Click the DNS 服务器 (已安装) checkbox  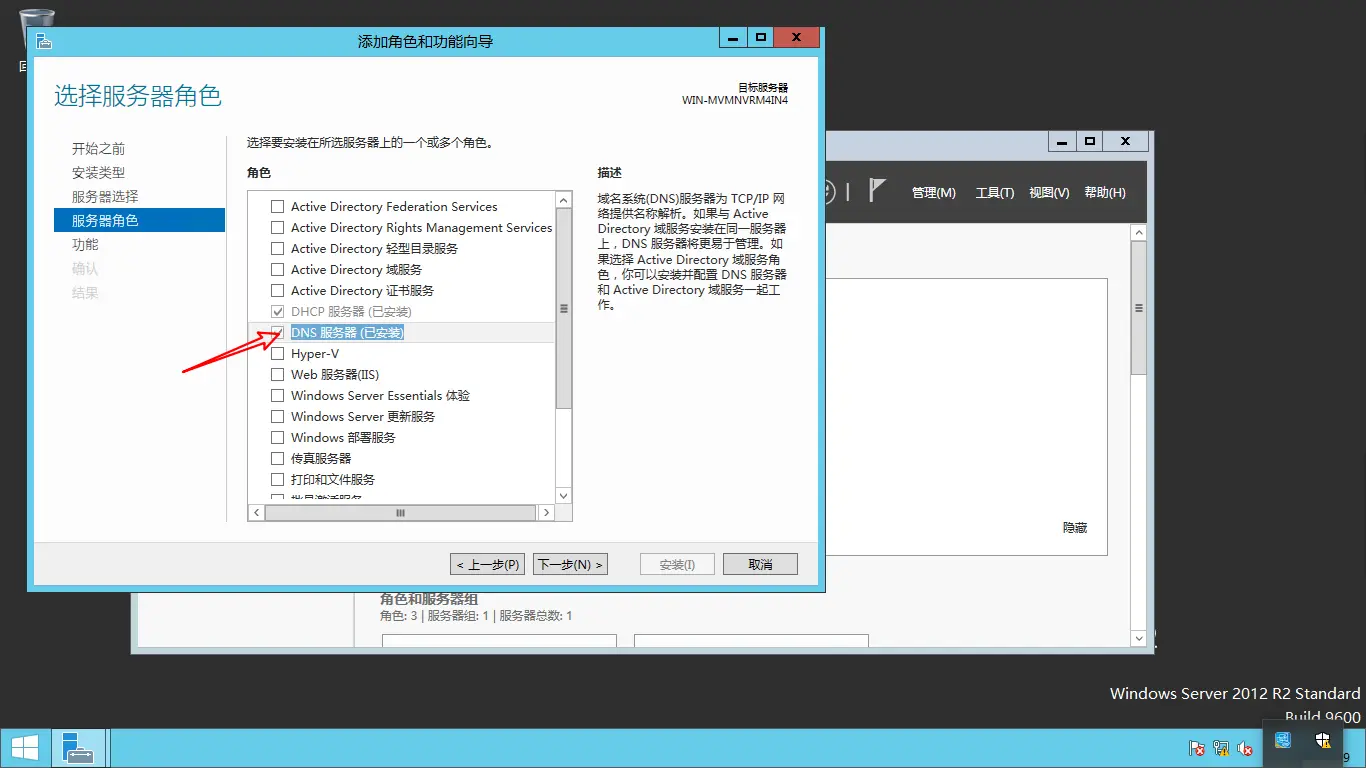click(x=278, y=333)
